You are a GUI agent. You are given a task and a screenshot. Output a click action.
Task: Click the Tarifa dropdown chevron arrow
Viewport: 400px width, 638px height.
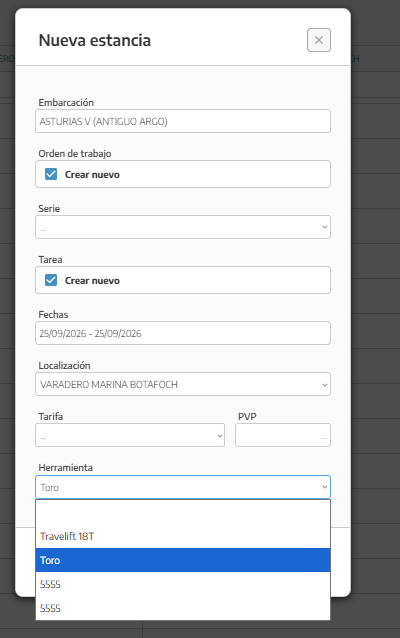point(219,436)
